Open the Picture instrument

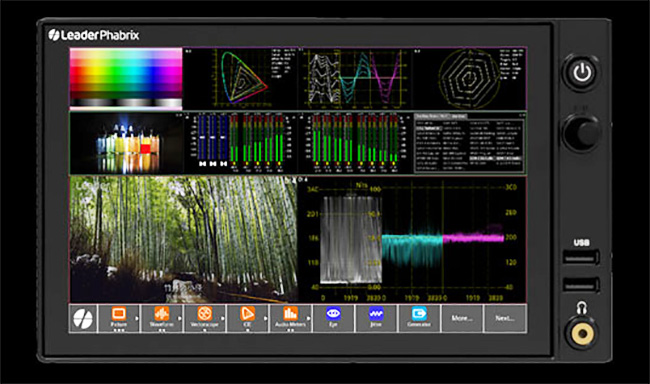pos(119,318)
